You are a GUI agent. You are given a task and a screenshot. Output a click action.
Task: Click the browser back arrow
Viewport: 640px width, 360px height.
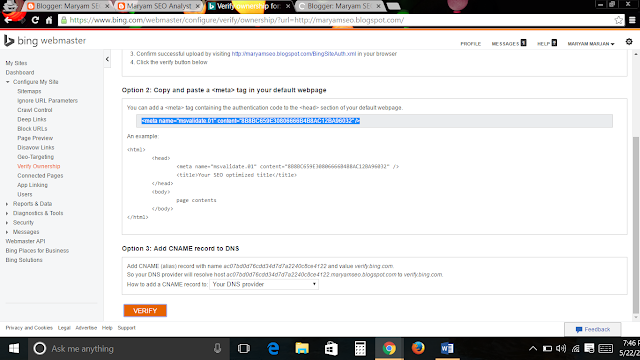[x=8, y=20]
